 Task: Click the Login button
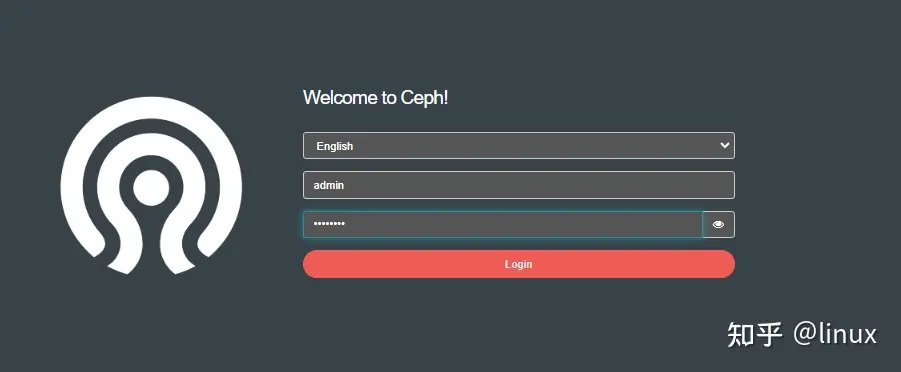(x=519, y=264)
